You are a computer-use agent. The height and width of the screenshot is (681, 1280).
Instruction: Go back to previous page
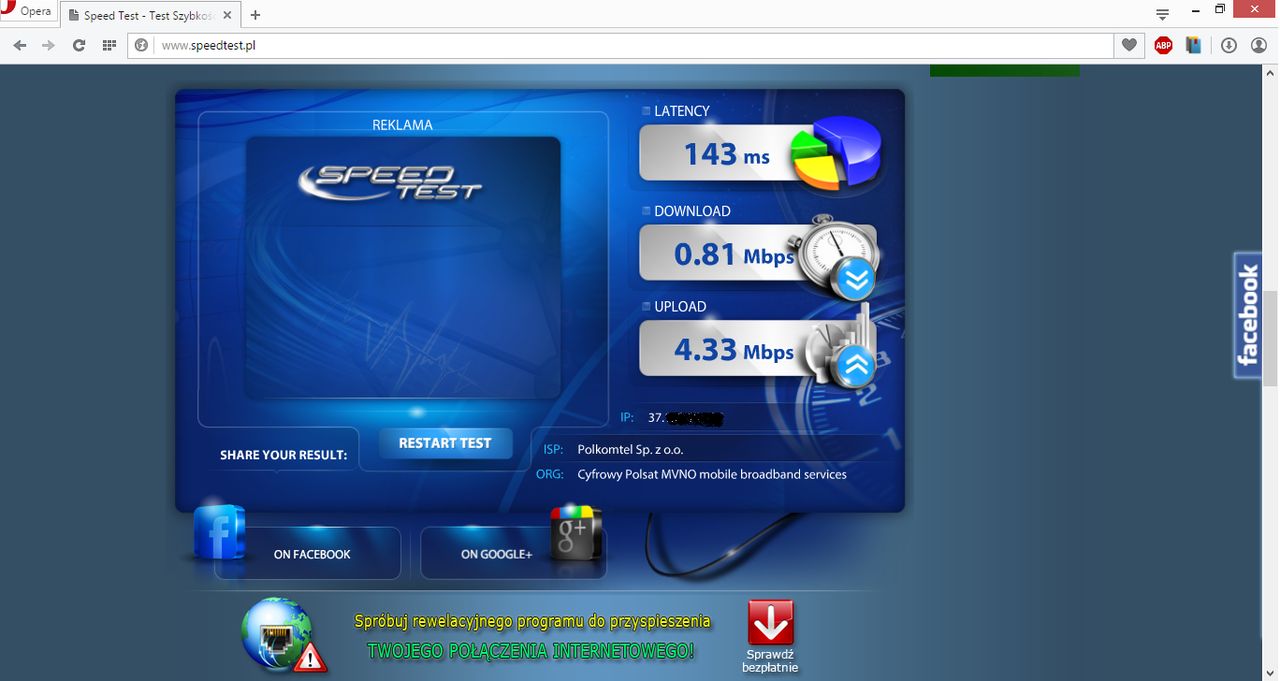pos(20,45)
